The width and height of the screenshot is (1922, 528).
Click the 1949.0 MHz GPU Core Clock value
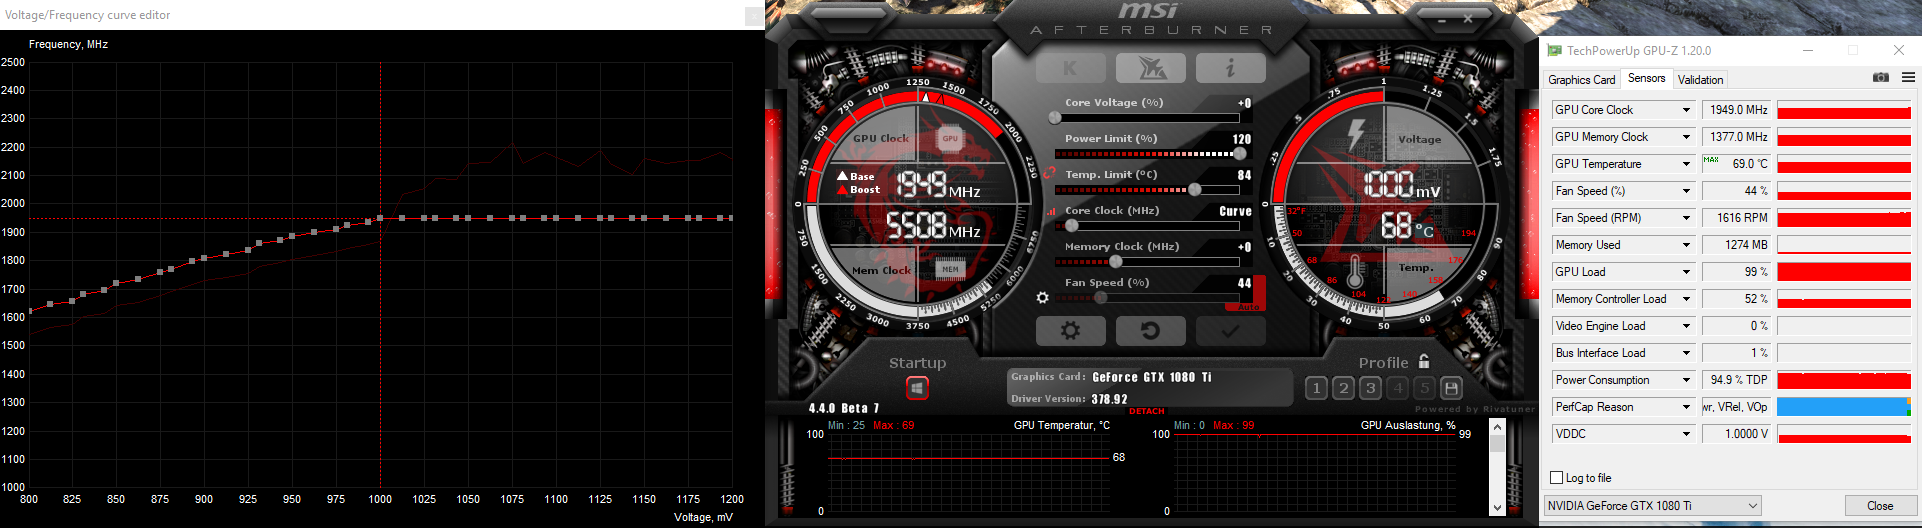[x=1737, y=110]
